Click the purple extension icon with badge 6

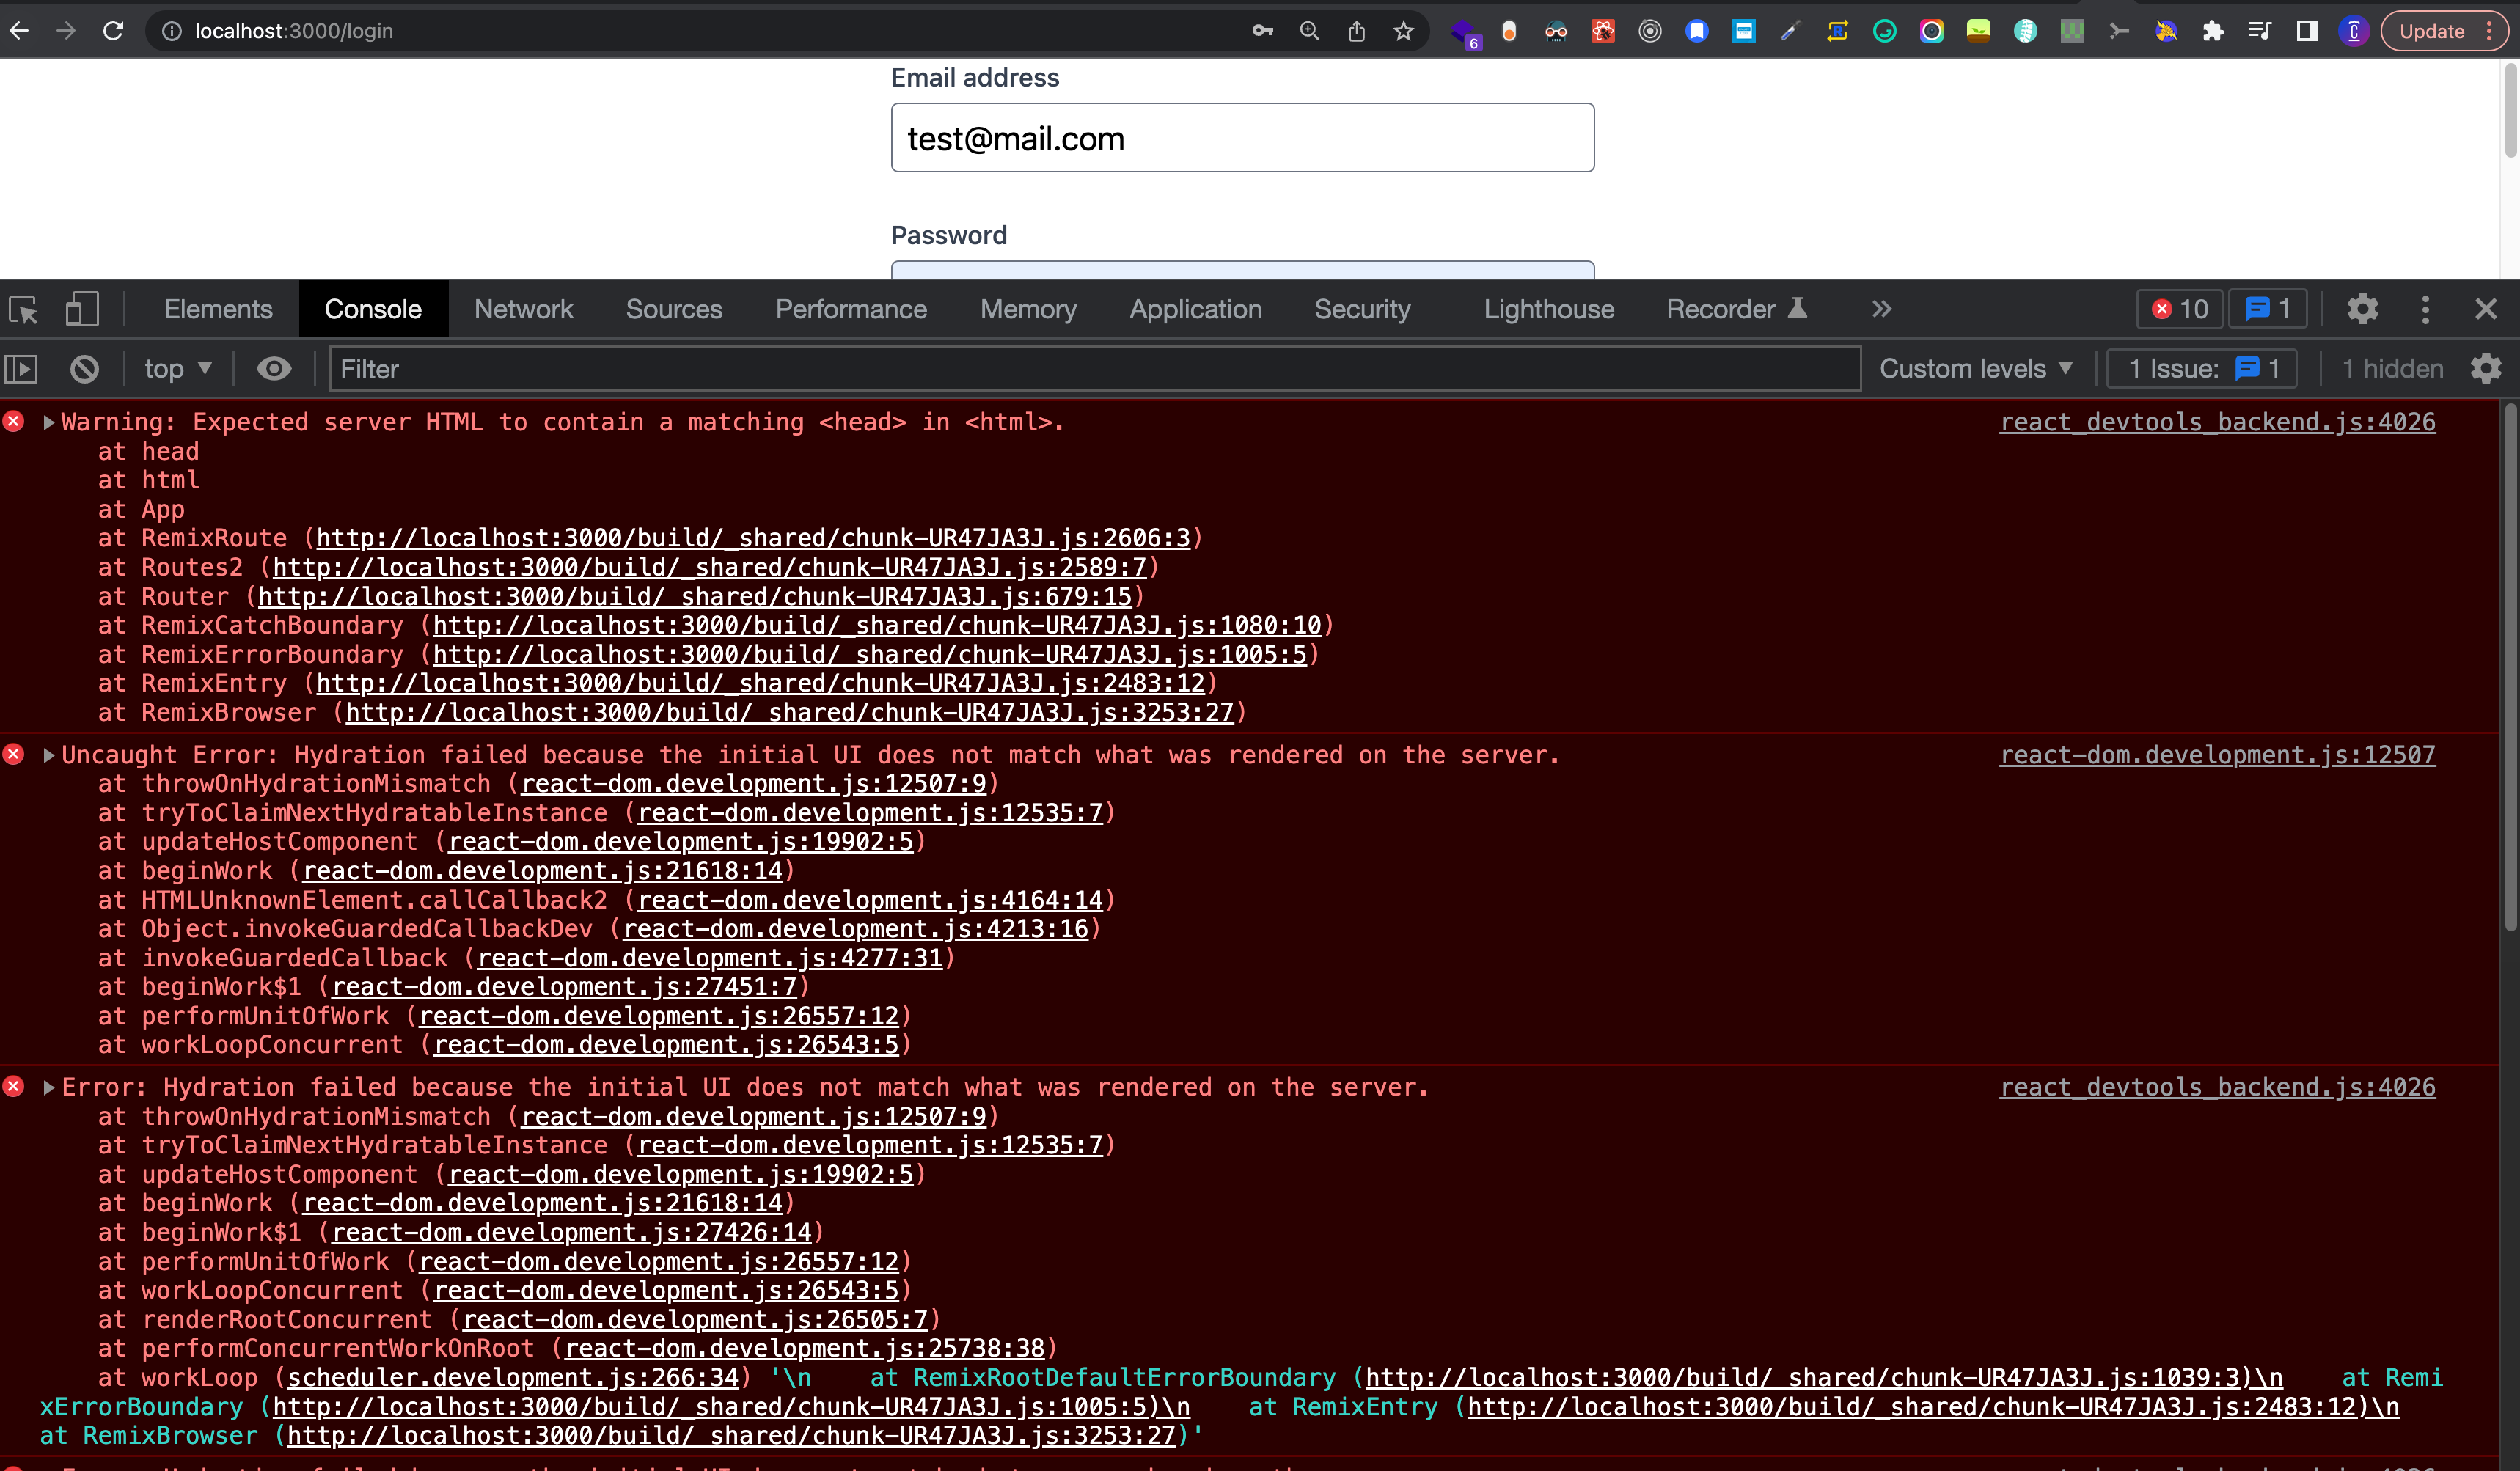1464,33
